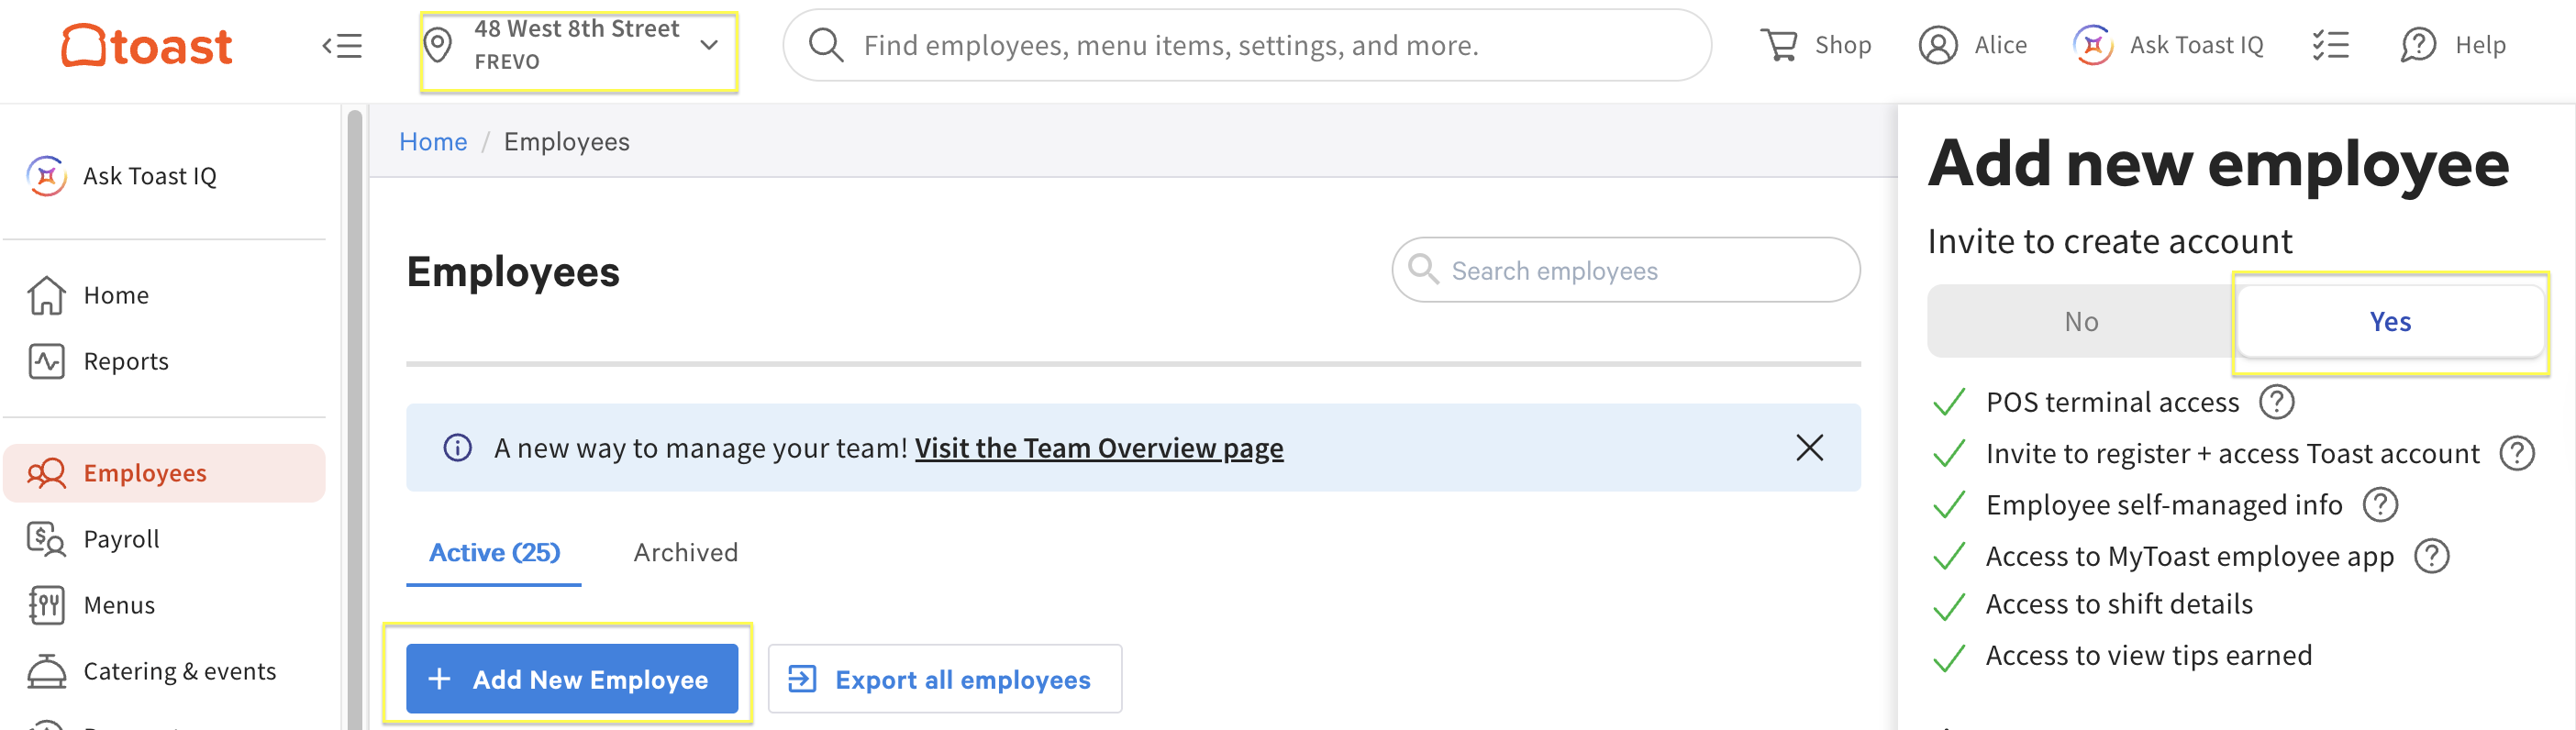Click the Add New Employee button
2576x730 pixels.
[x=572, y=679]
